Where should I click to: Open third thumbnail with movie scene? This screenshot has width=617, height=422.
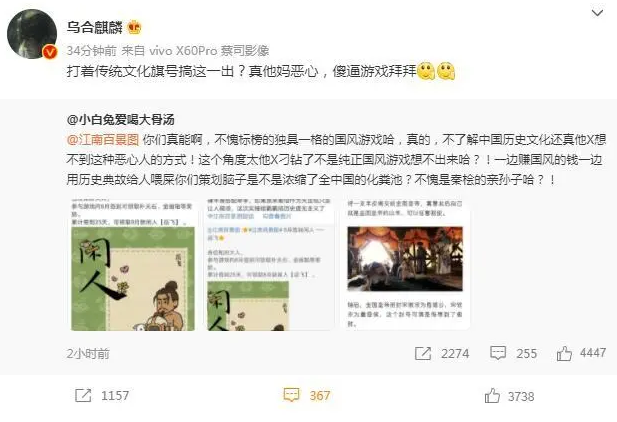[405, 265]
